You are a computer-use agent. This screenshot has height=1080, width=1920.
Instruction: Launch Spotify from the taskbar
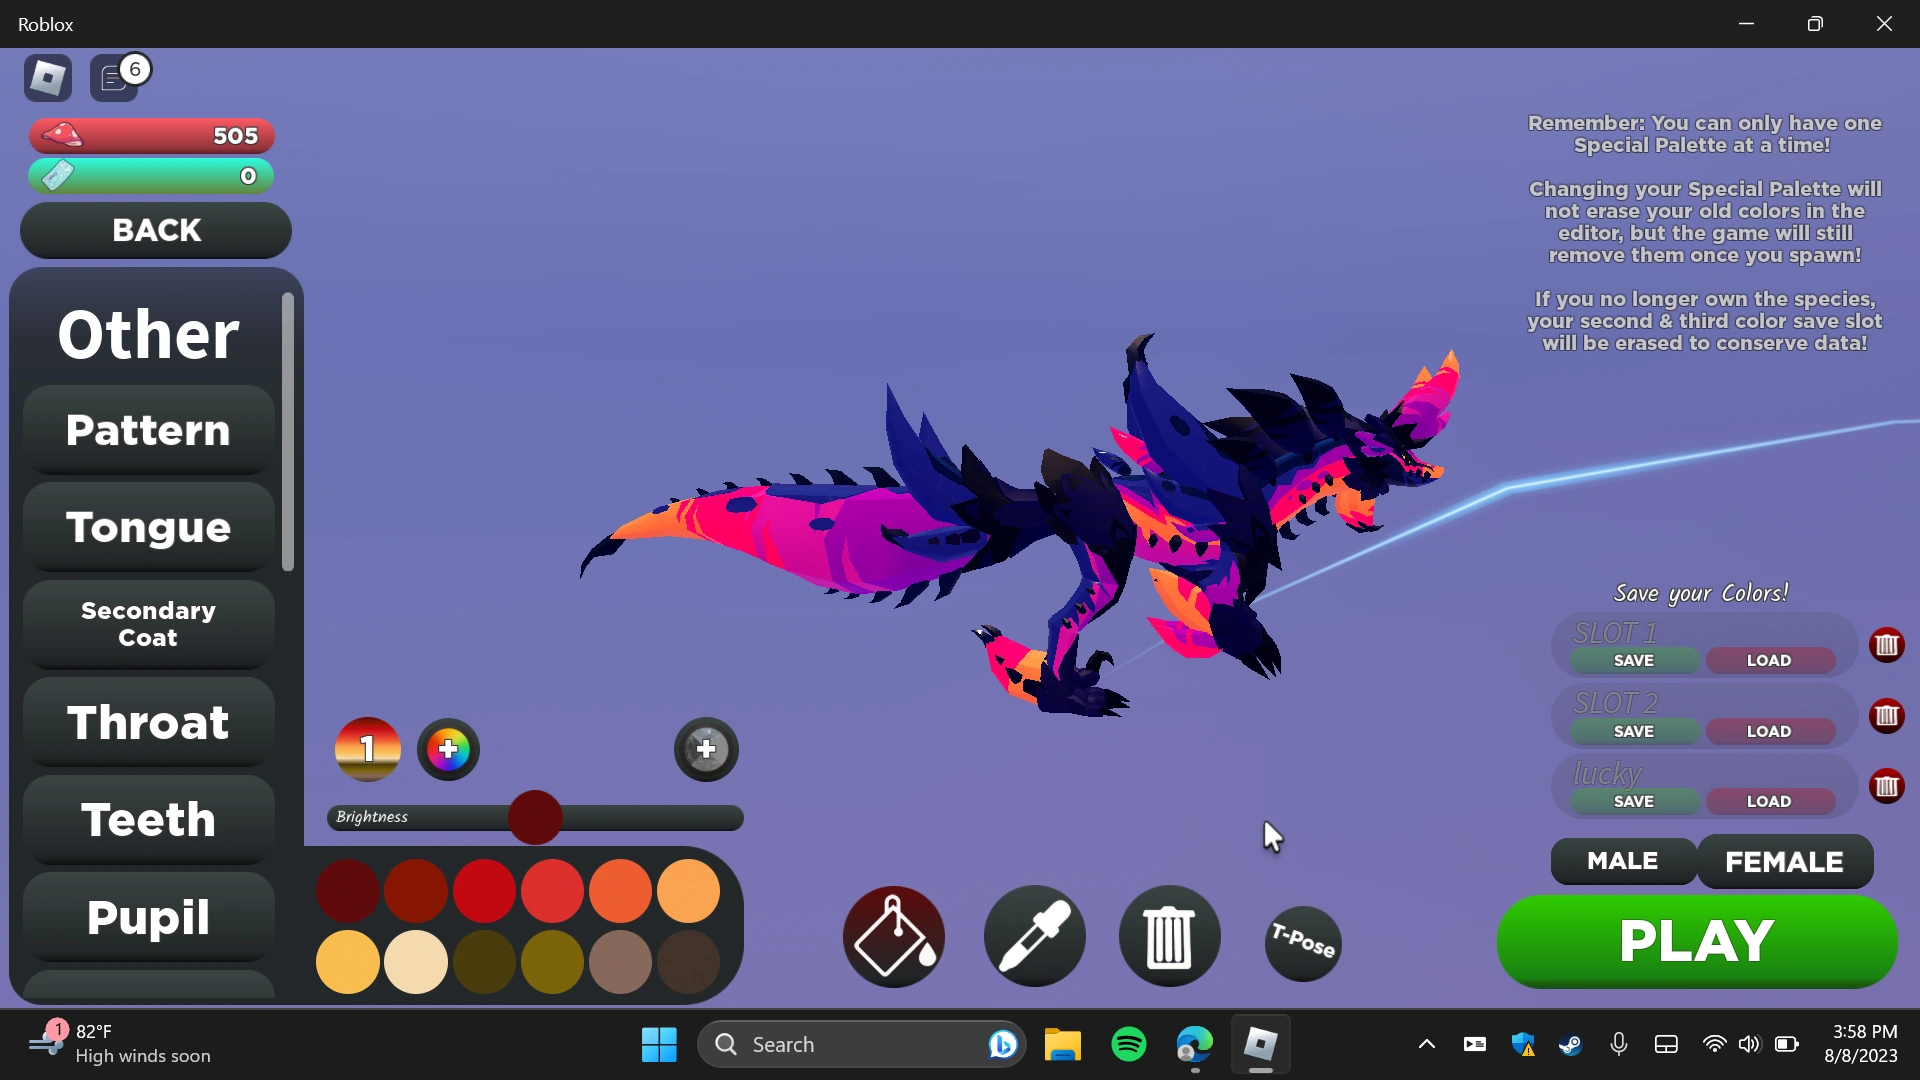(x=1127, y=1043)
